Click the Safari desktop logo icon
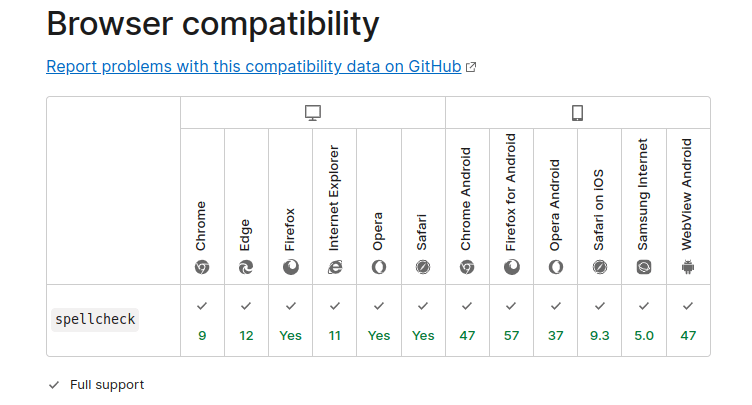 click(x=423, y=267)
